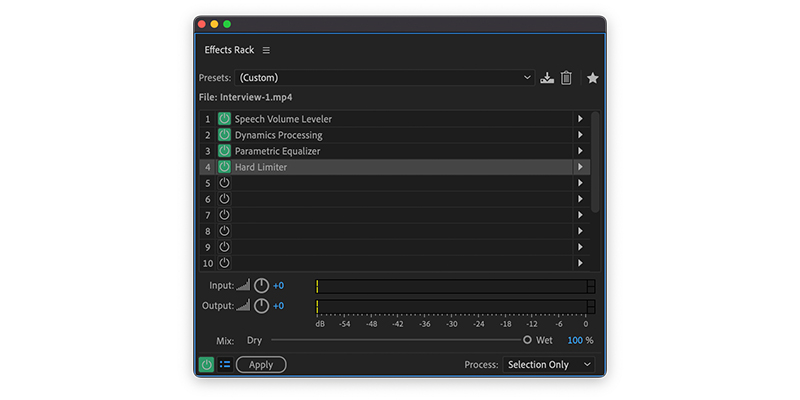
Task: Click the Output gain knob
Action: coord(261,306)
